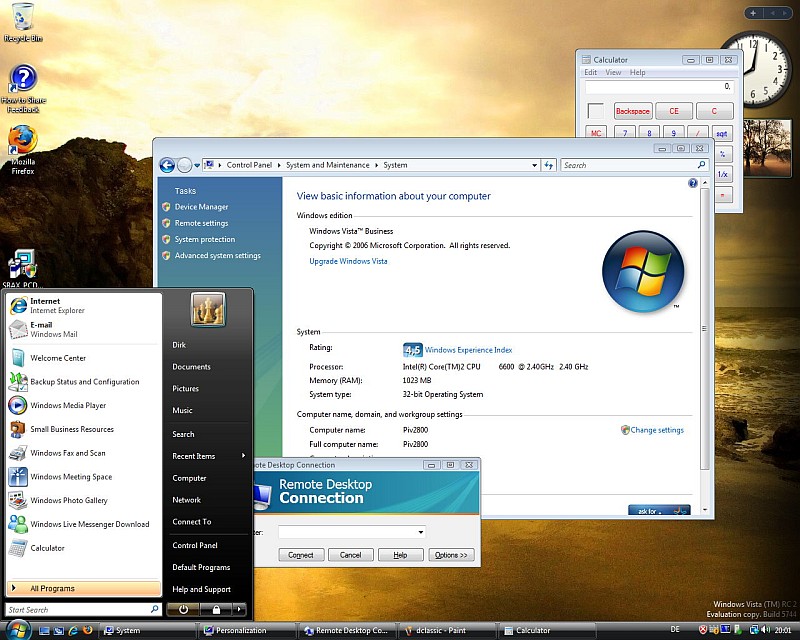Viewport: 800px width, 640px height.
Task: Open Windows Live Messenger Download
Action: pos(85,524)
